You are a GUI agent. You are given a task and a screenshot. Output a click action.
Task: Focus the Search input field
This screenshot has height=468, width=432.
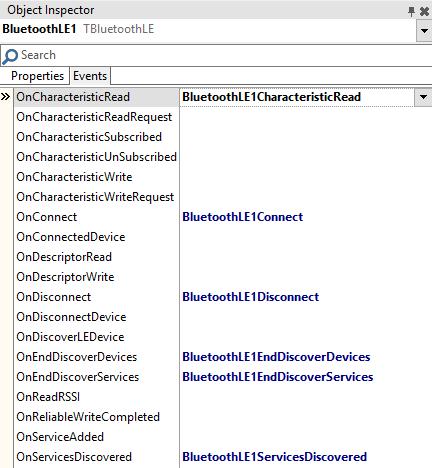(x=226, y=55)
